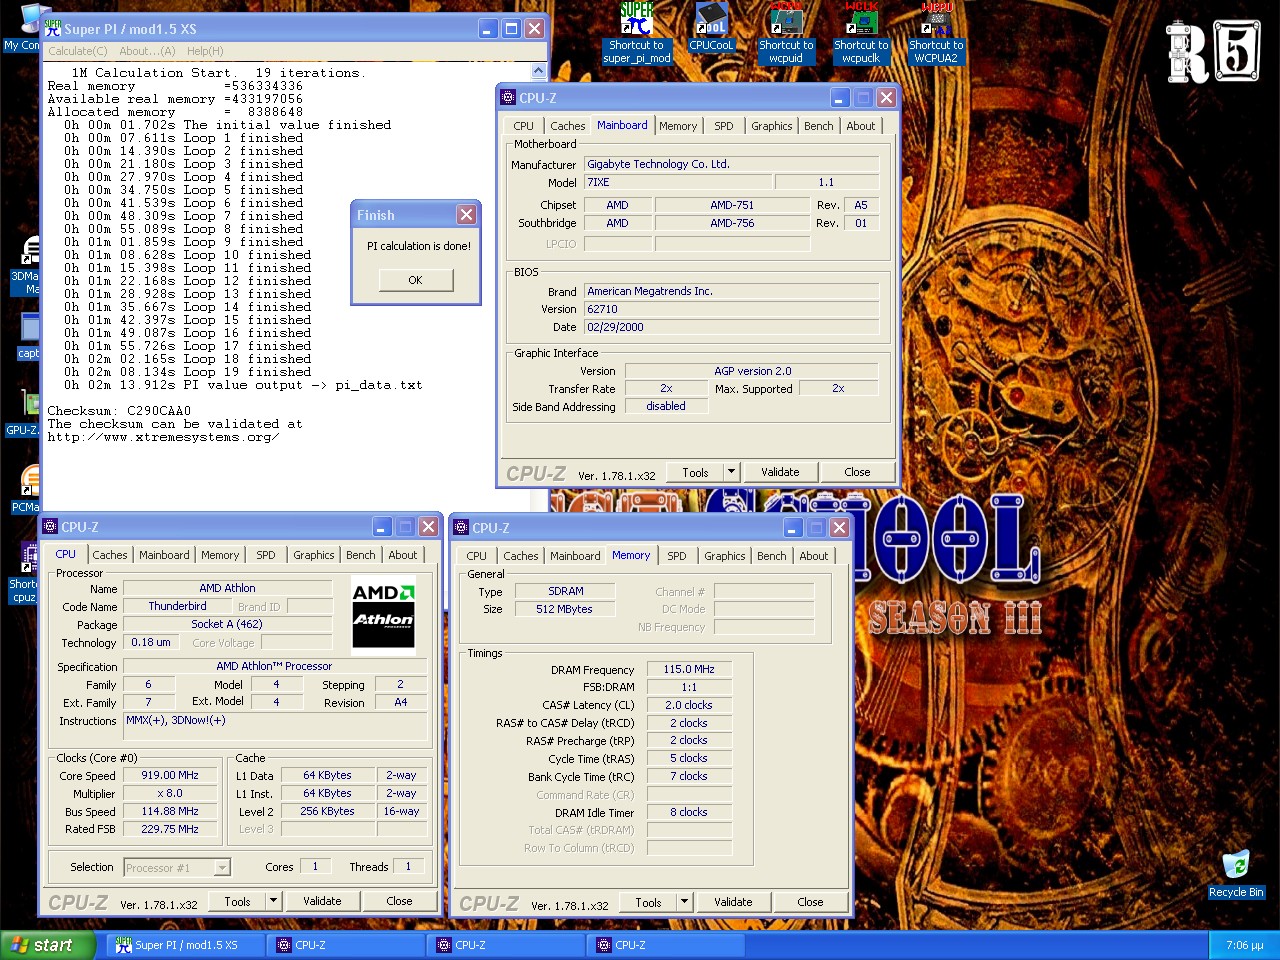The image size is (1280, 960).
Task: Expand Tools dropdown arrow in Mainboard window
Action: pyautogui.click(x=731, y=472)
